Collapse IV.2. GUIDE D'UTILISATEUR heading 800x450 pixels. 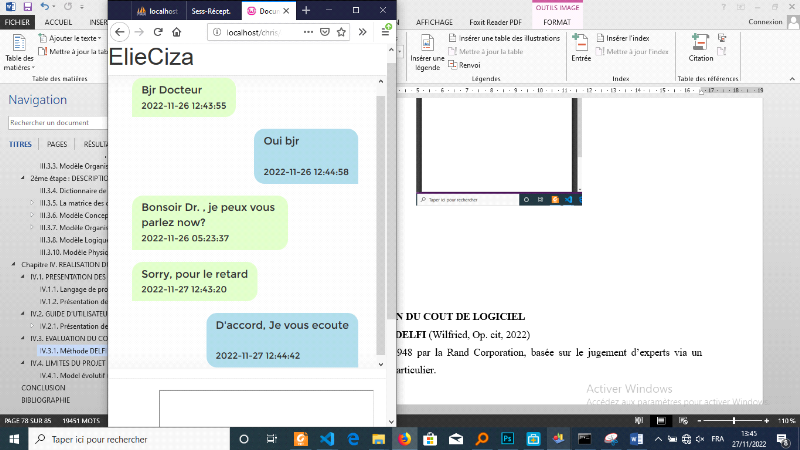(x=22, y=314)
